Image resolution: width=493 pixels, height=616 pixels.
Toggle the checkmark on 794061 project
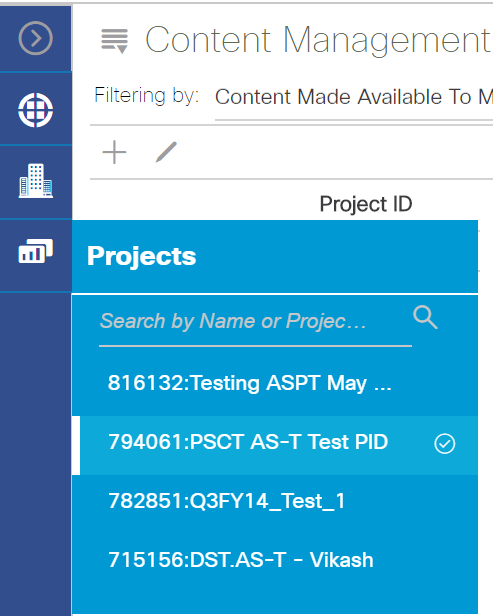point(445,444)
